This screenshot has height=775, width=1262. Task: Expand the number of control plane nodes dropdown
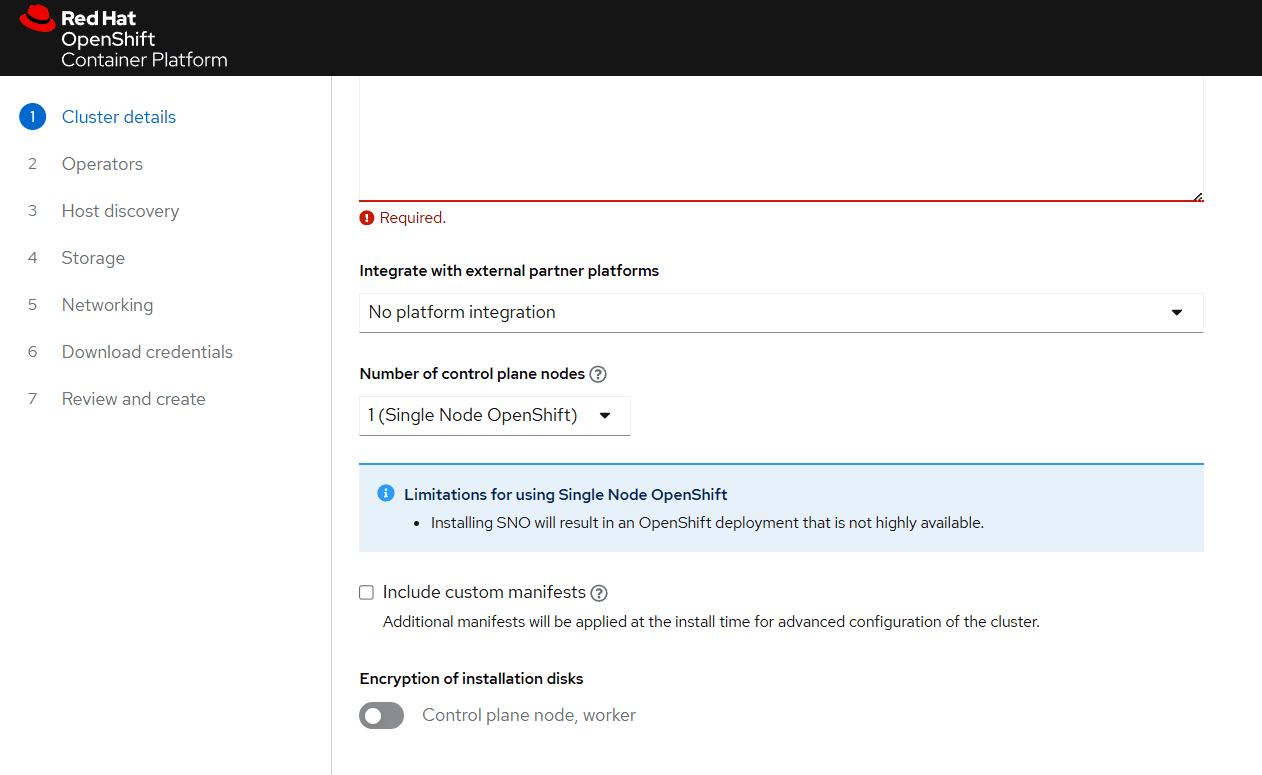[494, 415]
